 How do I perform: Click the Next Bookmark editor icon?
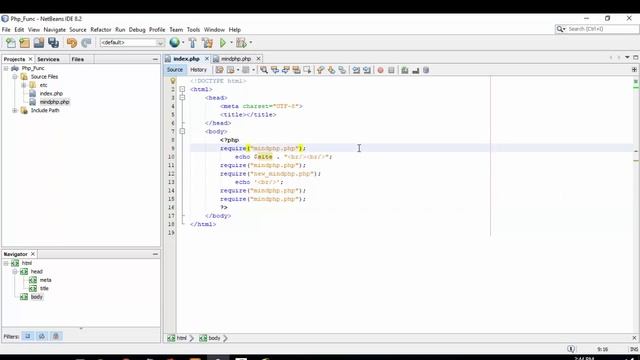pyautogui.click(x=331, y=70)
